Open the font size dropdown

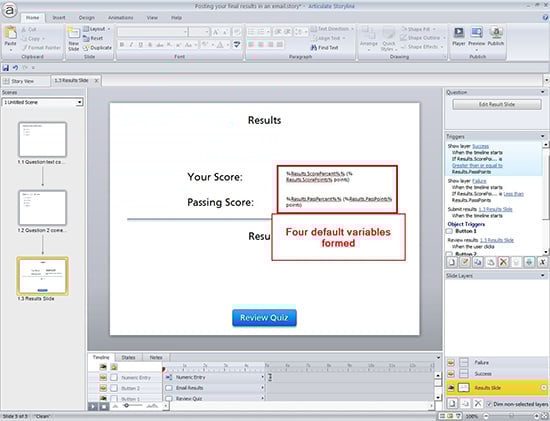coord(207,32)
